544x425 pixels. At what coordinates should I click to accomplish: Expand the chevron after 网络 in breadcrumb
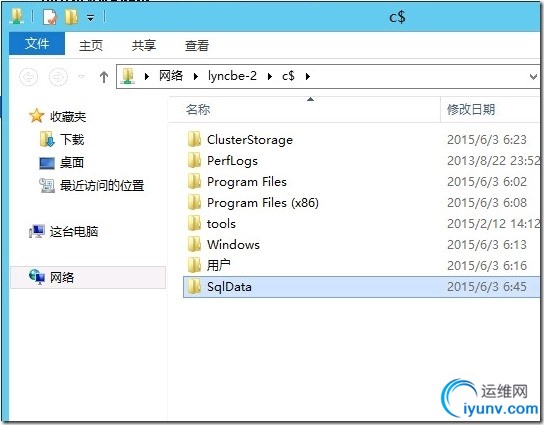(x=196, y=76)
